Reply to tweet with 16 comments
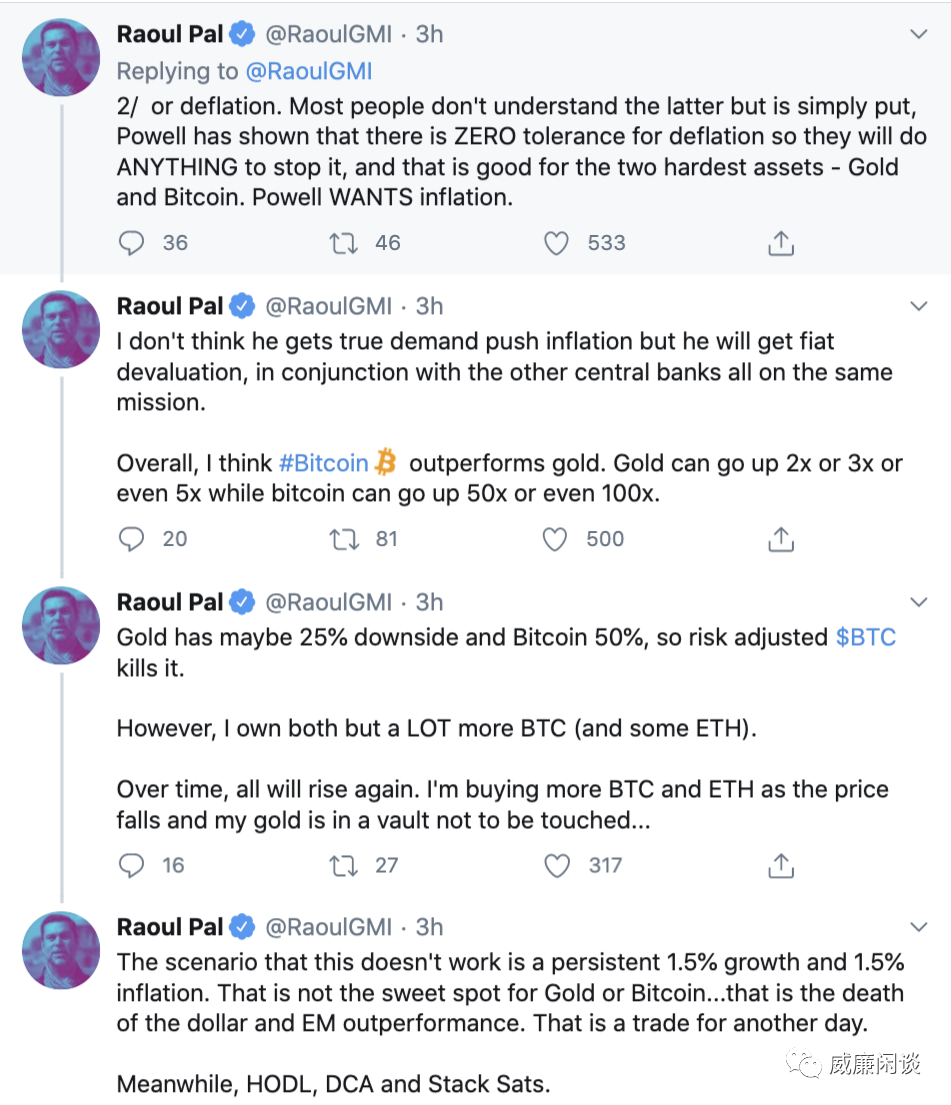 coord(132,865)
